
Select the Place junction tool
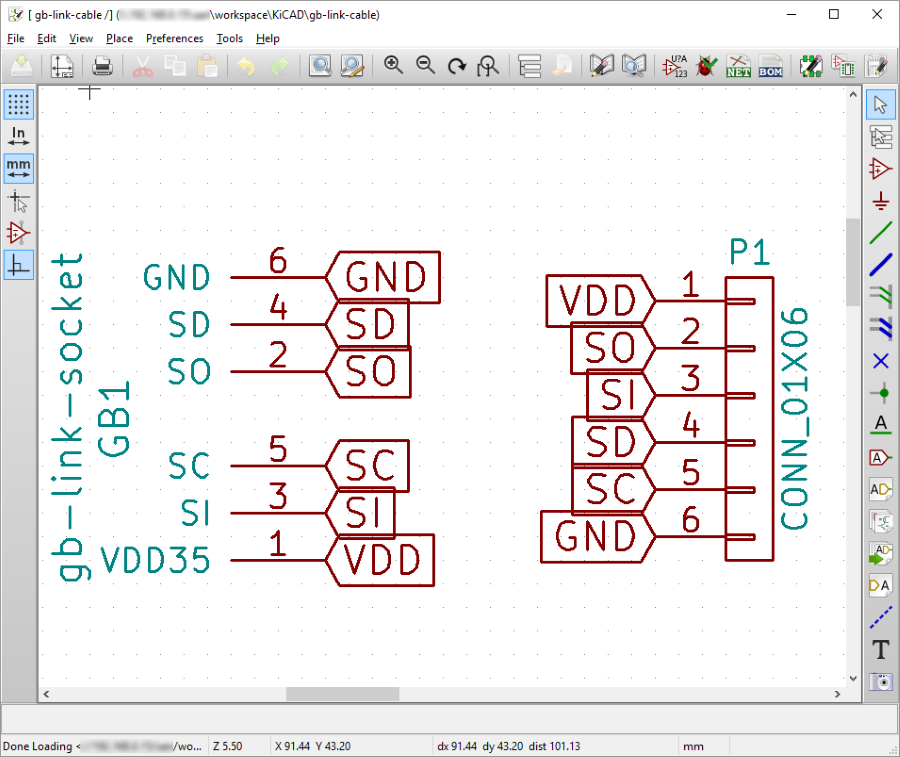click(x=880, y=393)
